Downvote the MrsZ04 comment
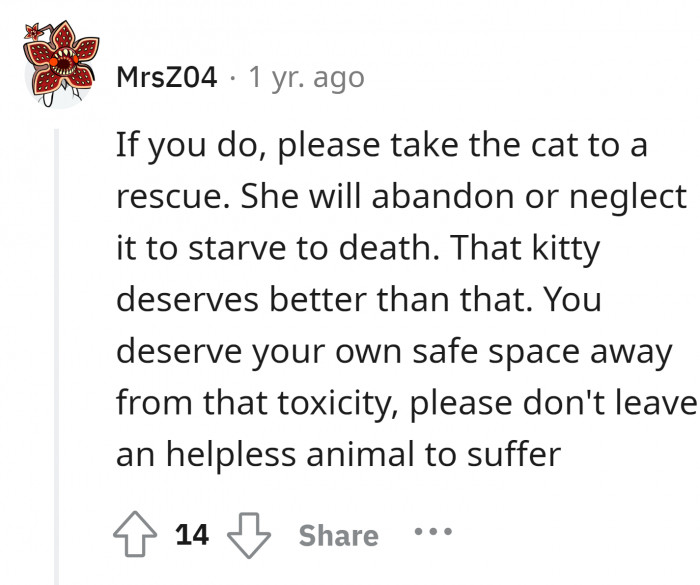Image resolution: width=700 pixels, height=585 pixels. [249, 535]
